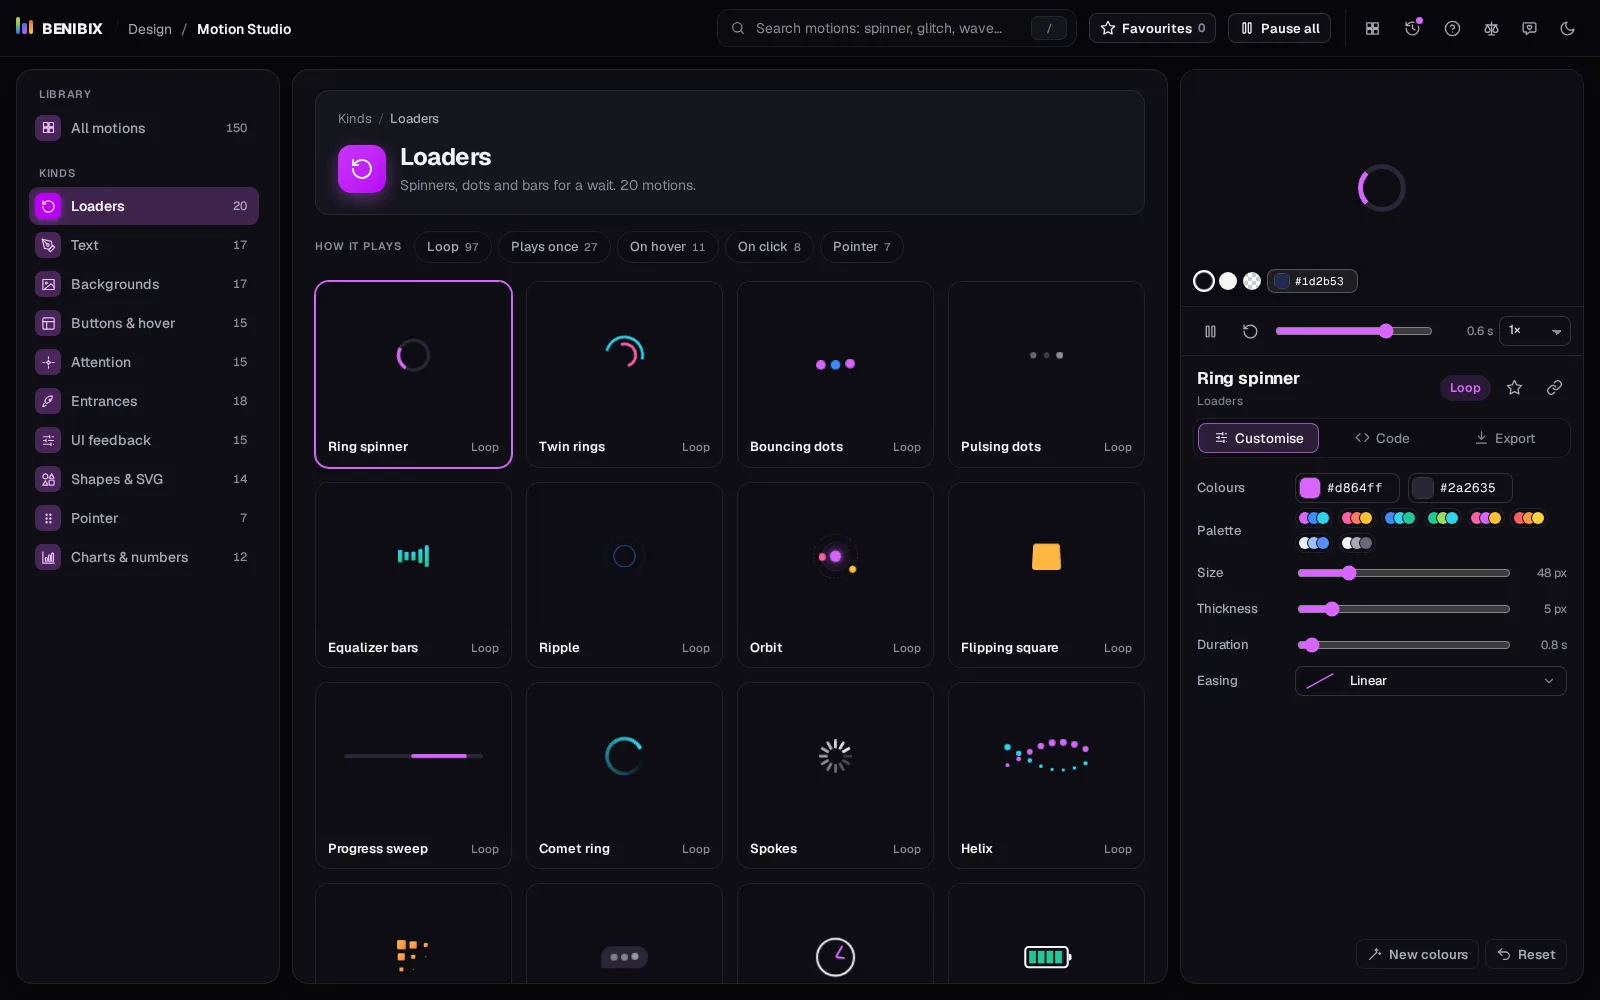This screenshot has width=1600, height=1000.
Task: Switch to the Code tab
Action: point(1382,438)
